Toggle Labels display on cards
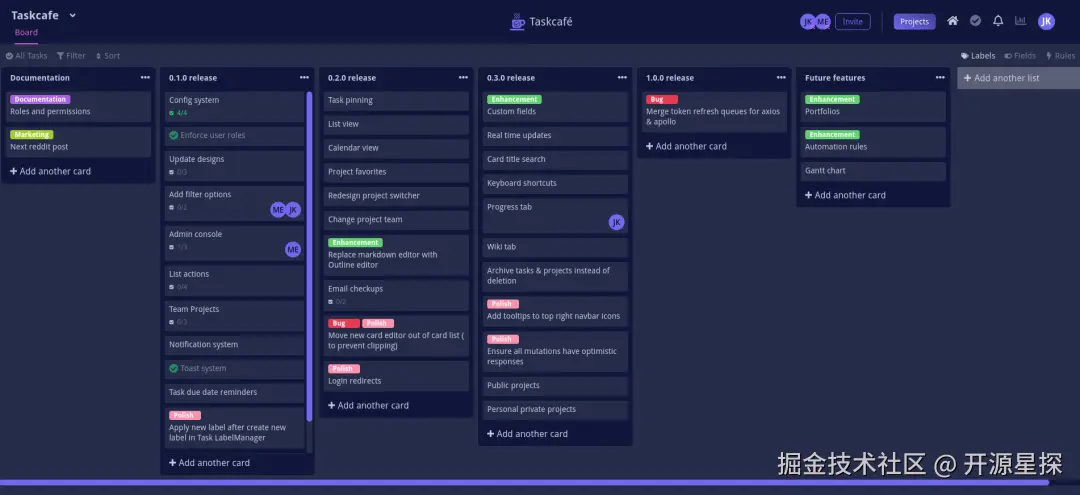The width and height of the screenshot is (1080, 495). (979, 56)
